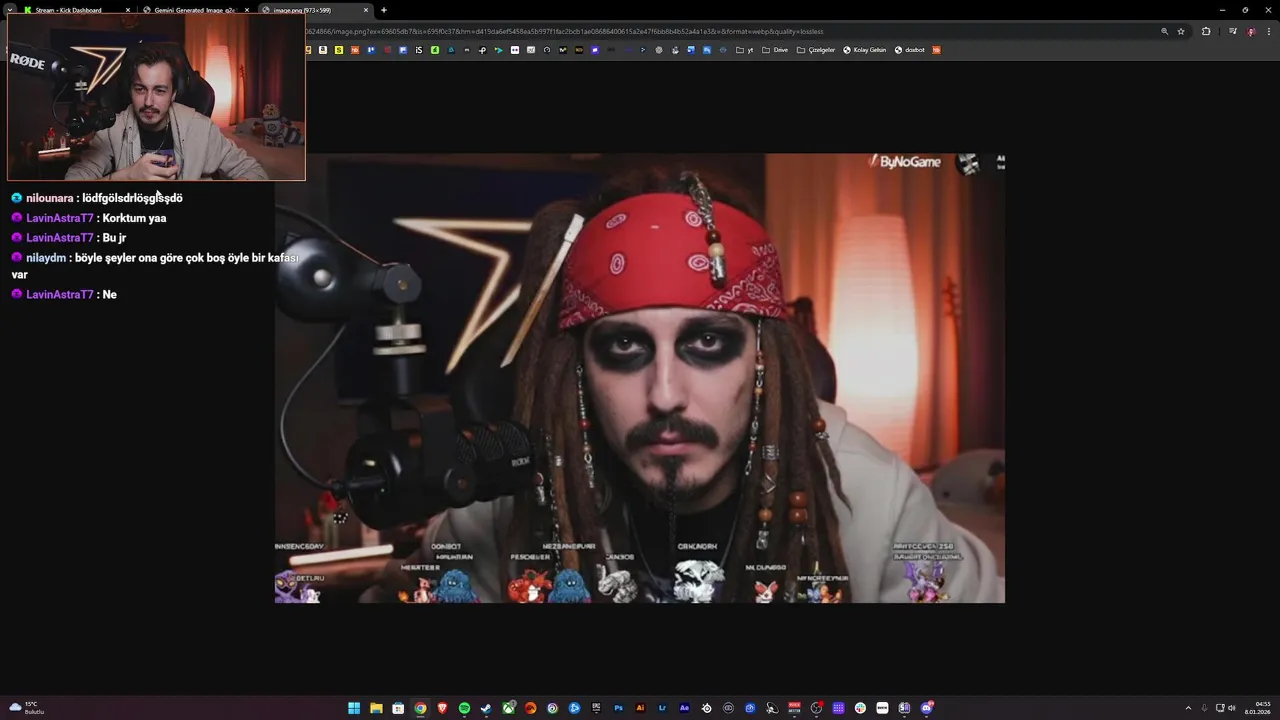
Task: Bookmark this page with the star icon
Action: tap(1181, 31)
